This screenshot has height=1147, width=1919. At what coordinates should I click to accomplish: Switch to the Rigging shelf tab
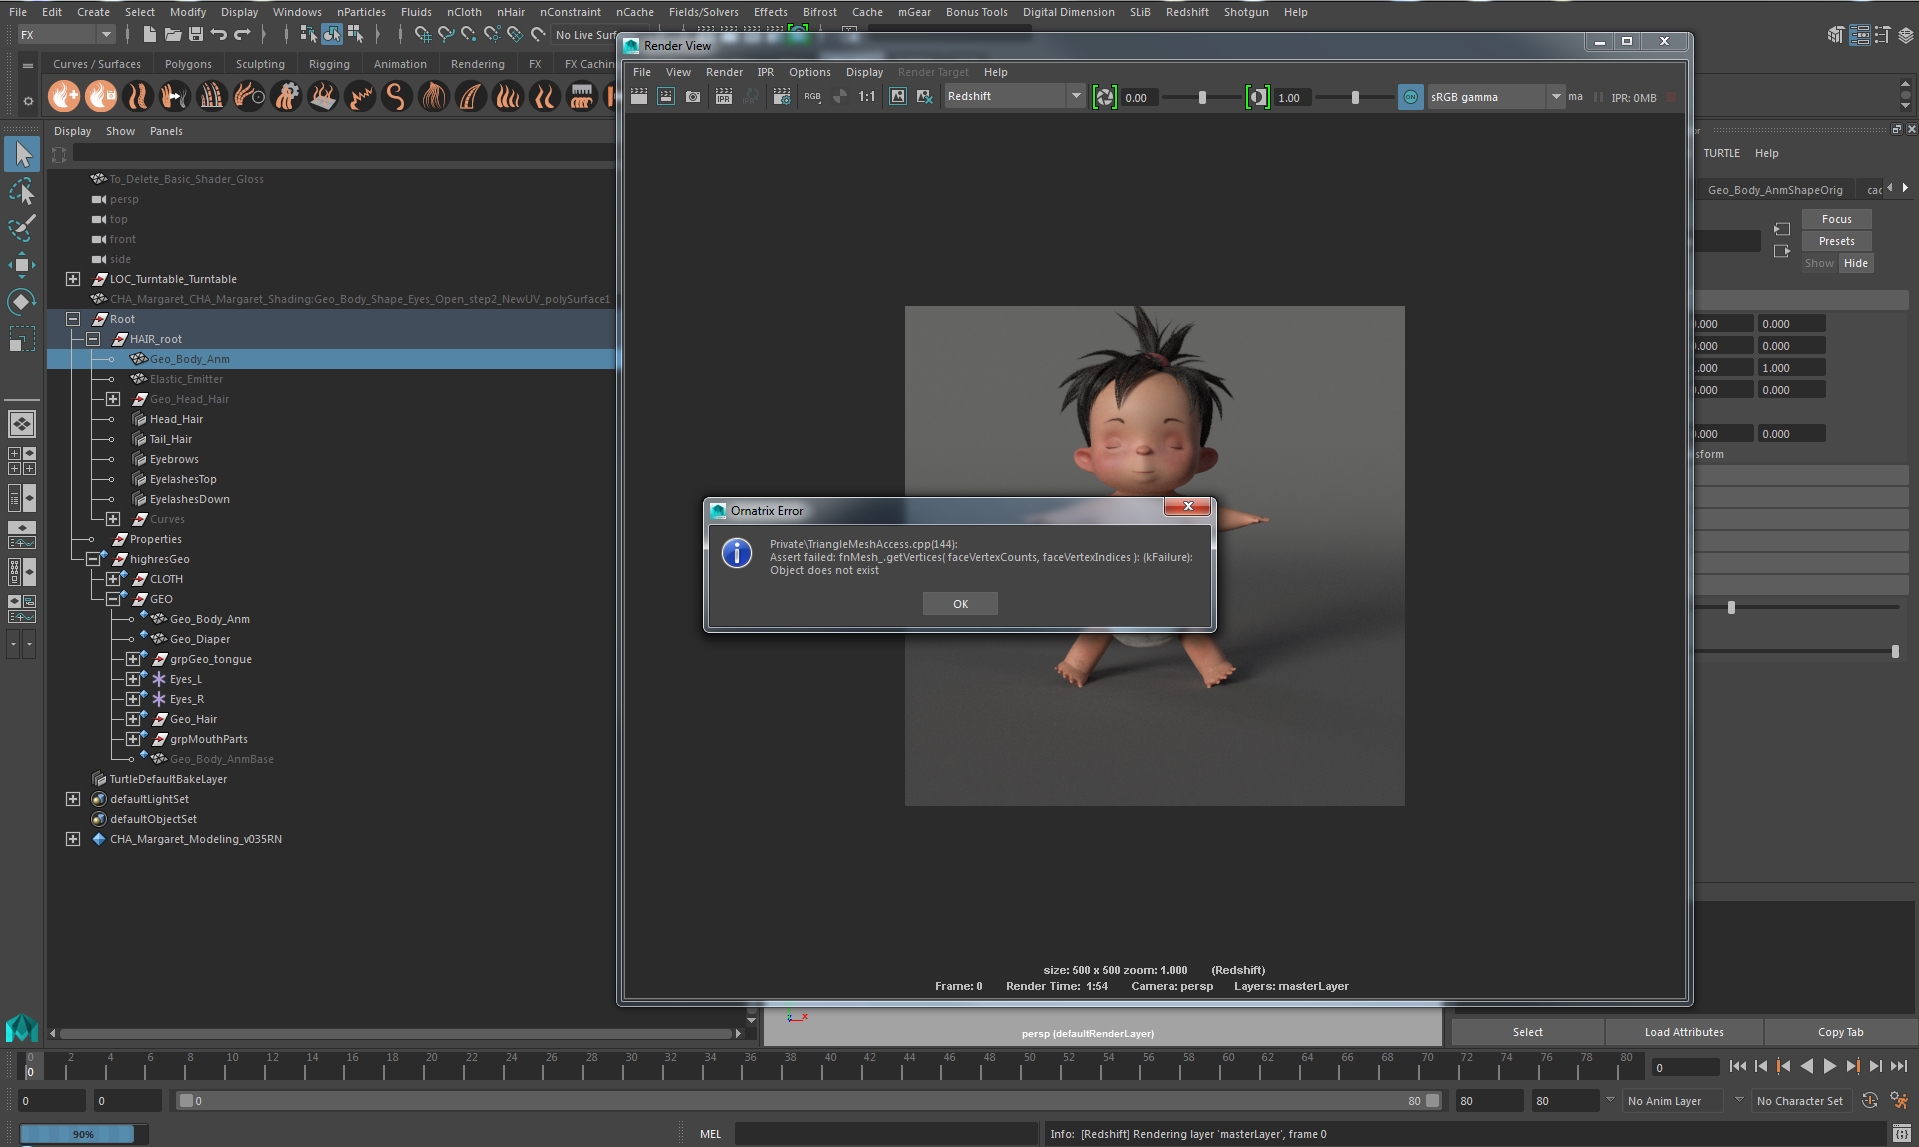(329, 64)
